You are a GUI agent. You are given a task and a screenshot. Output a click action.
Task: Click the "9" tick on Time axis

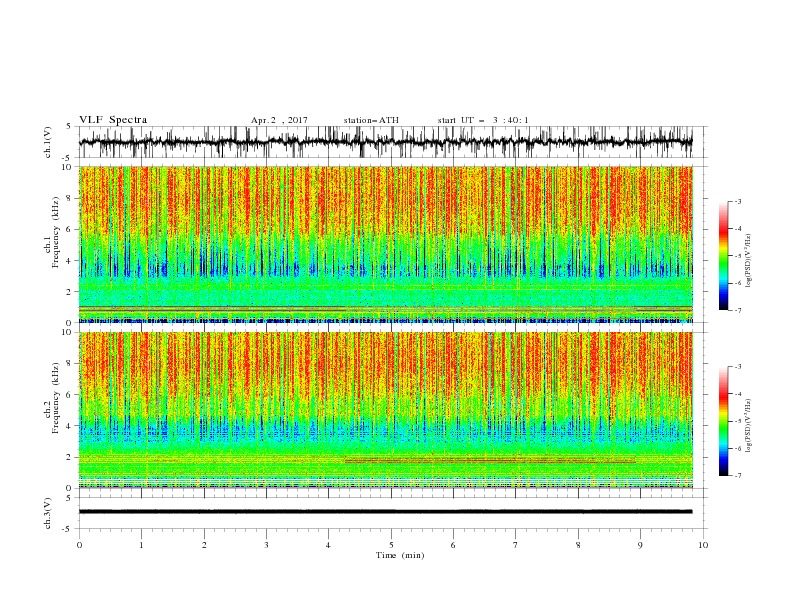(640, 545)
